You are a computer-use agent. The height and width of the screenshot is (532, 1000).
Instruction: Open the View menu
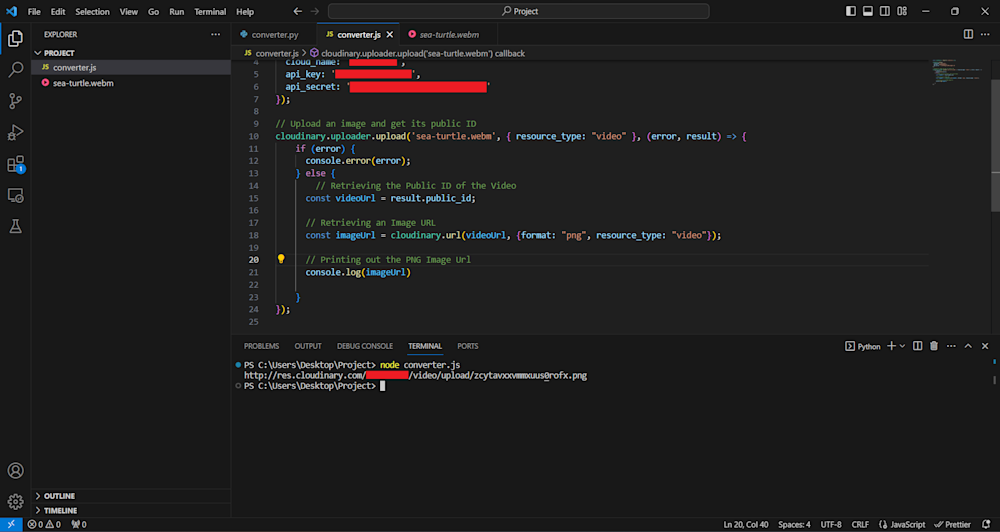(129, 11)
